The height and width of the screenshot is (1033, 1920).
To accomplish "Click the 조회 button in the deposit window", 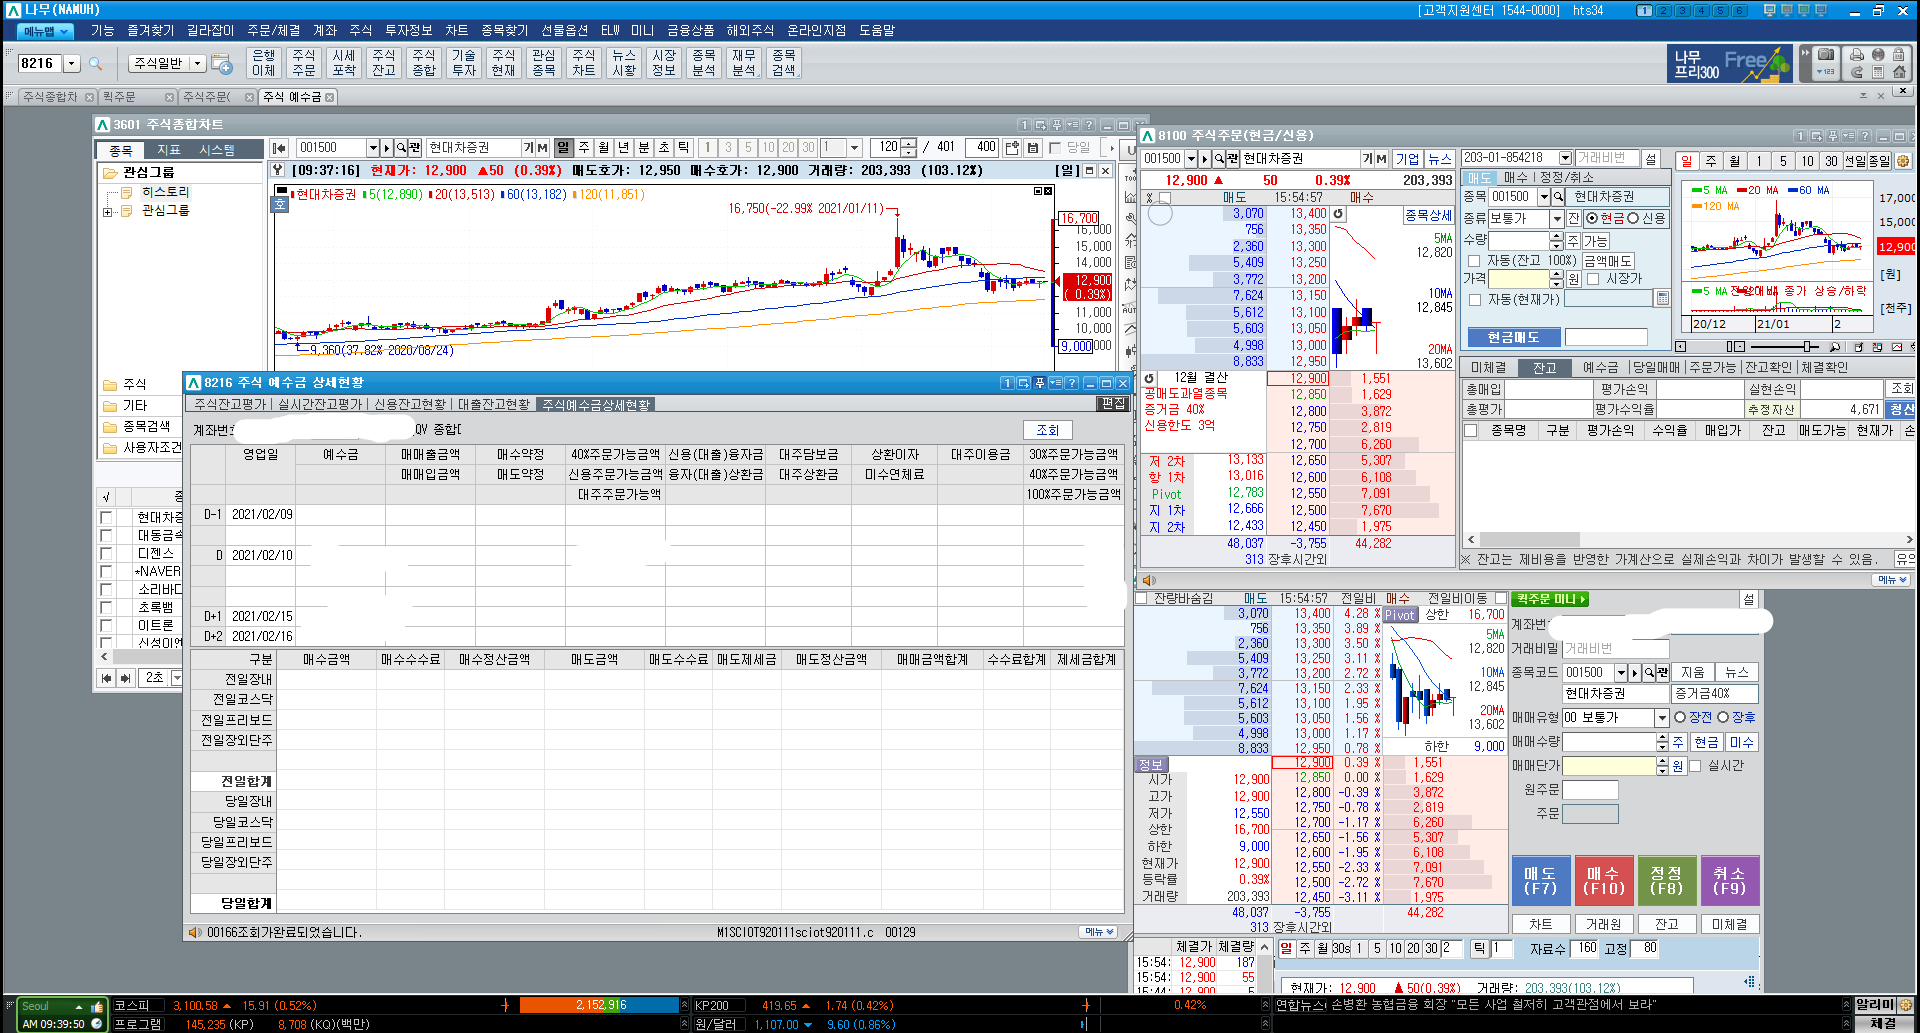I will (1047, 430).
